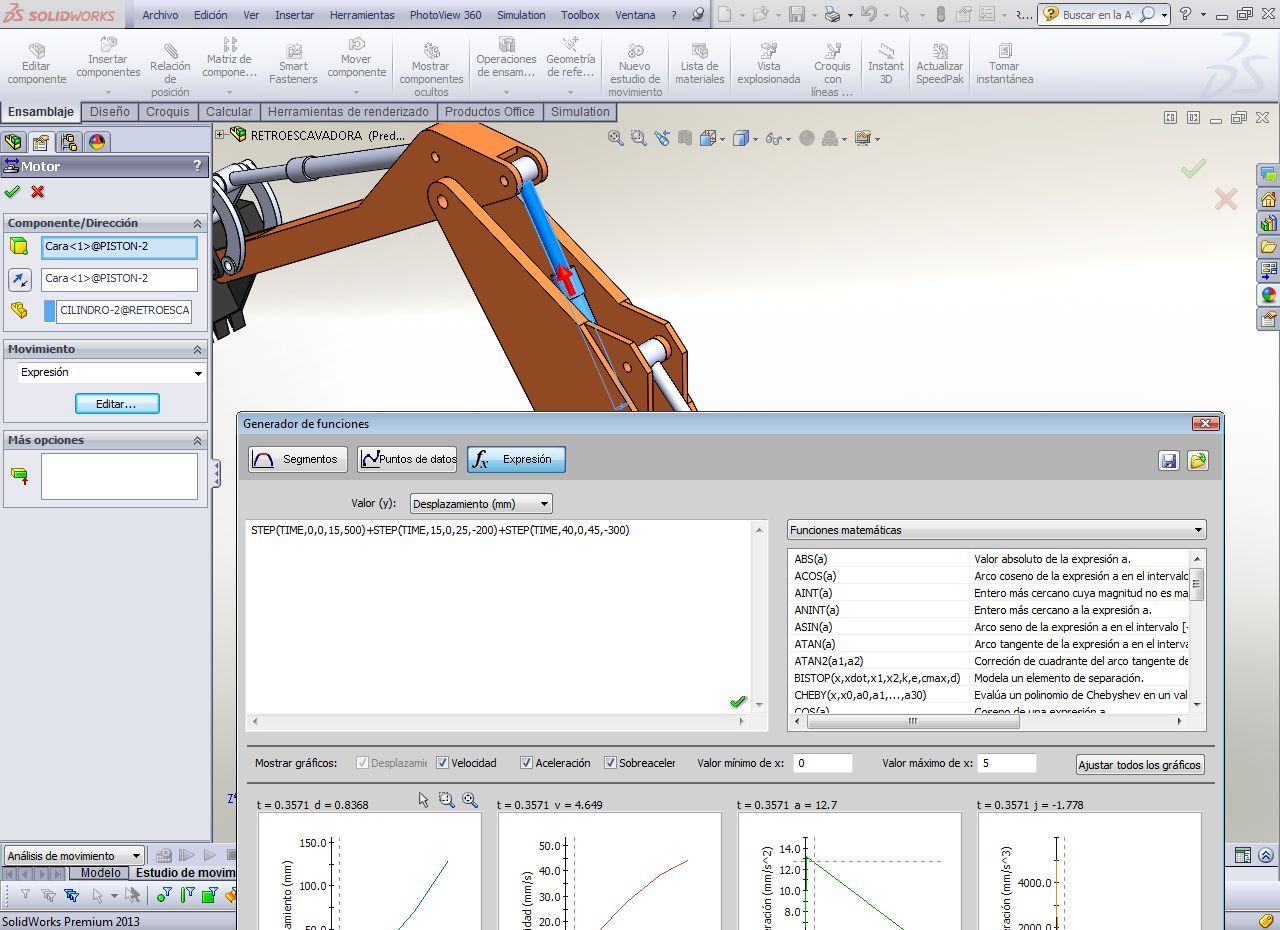Switch to Herramientas de renderizado tab
Screen dimensions: 1280x930
[348, 112]
